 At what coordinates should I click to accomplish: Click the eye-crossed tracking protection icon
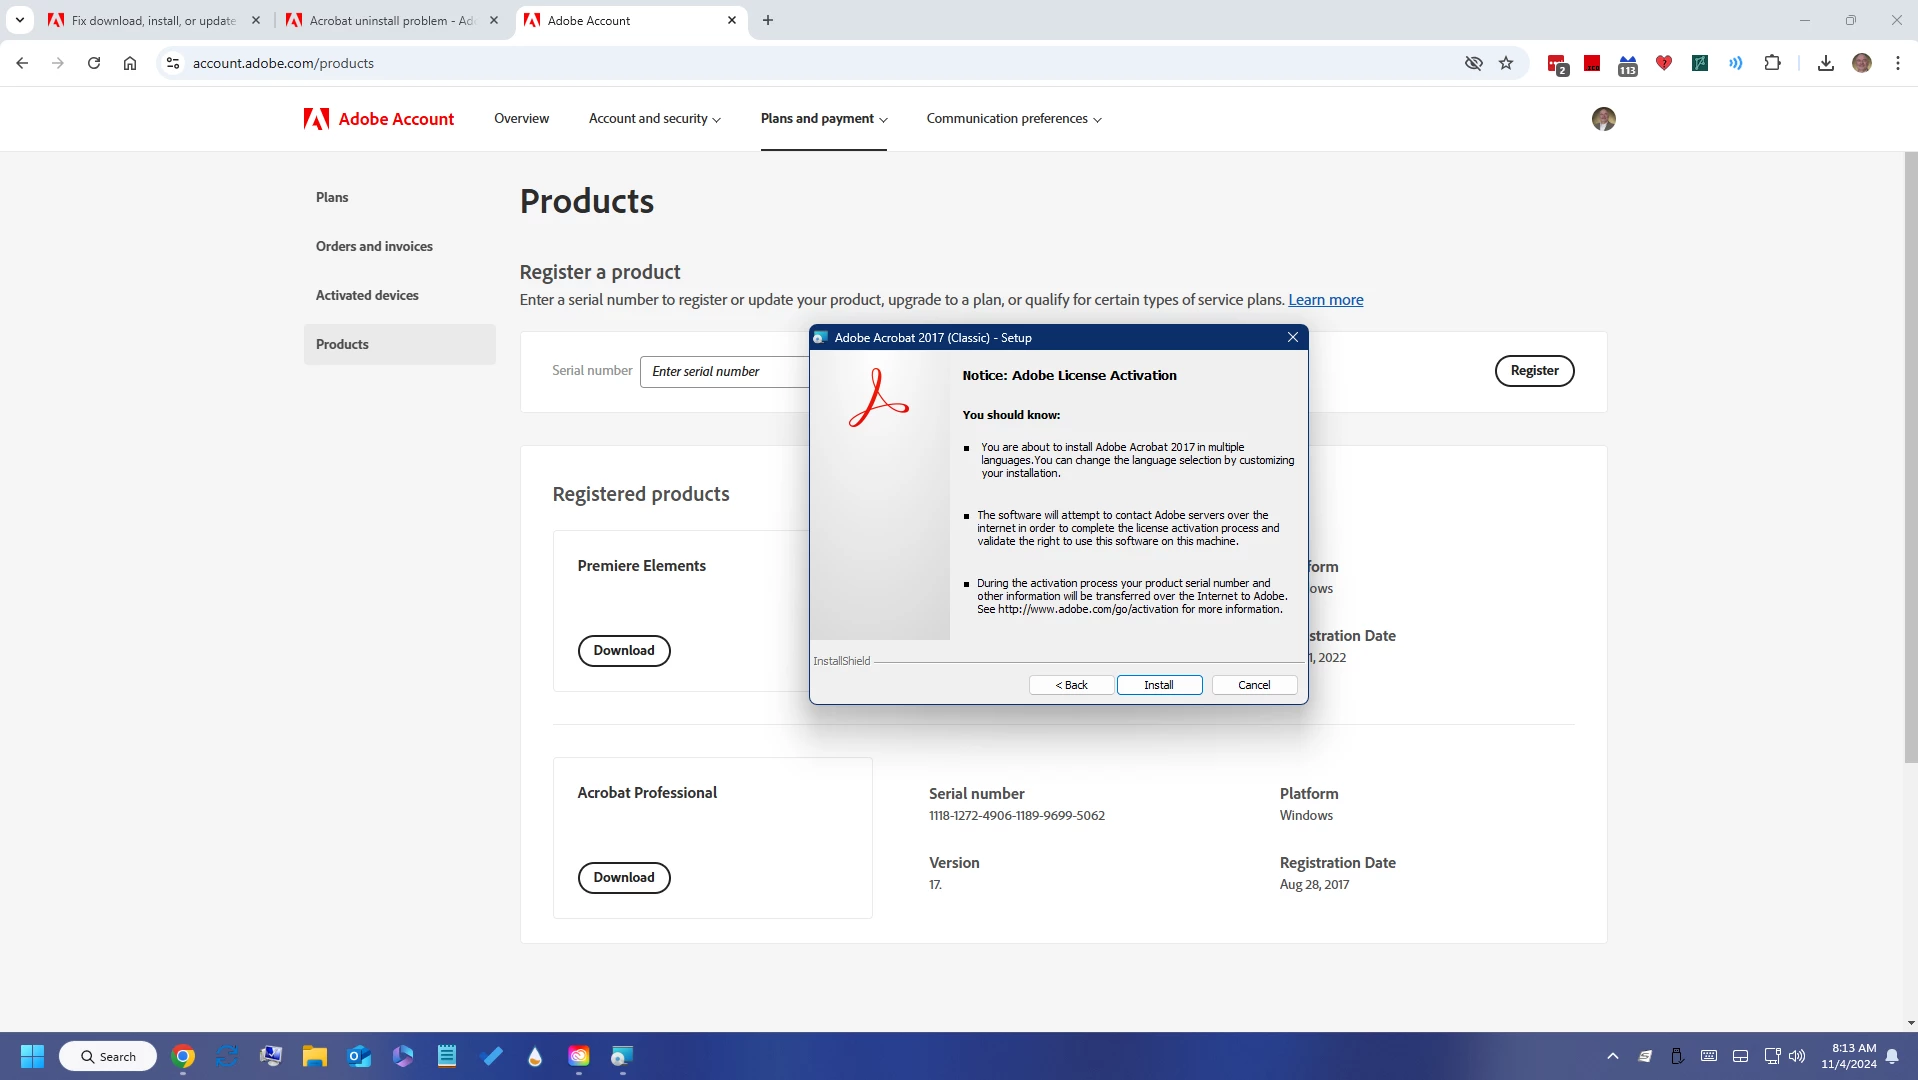1474,63
